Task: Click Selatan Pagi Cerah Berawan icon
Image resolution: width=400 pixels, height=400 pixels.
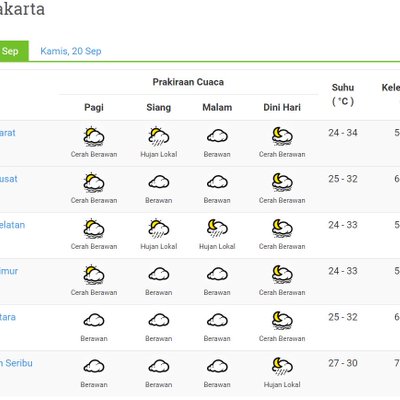Action: 94,229
